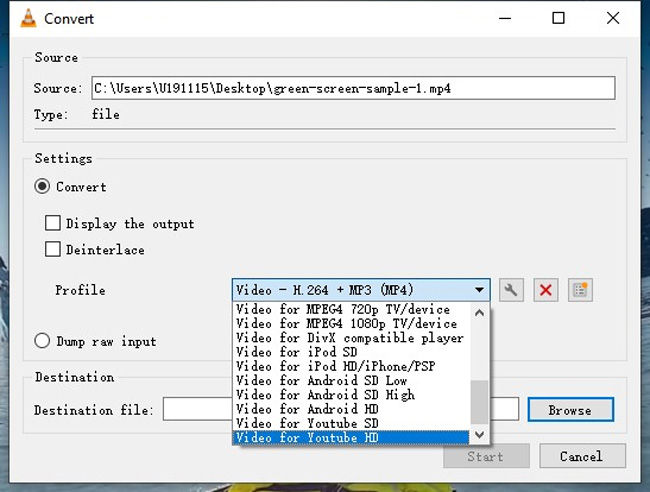
Task: Choose Video for Android SD High
Action: [x=351, y=395]
